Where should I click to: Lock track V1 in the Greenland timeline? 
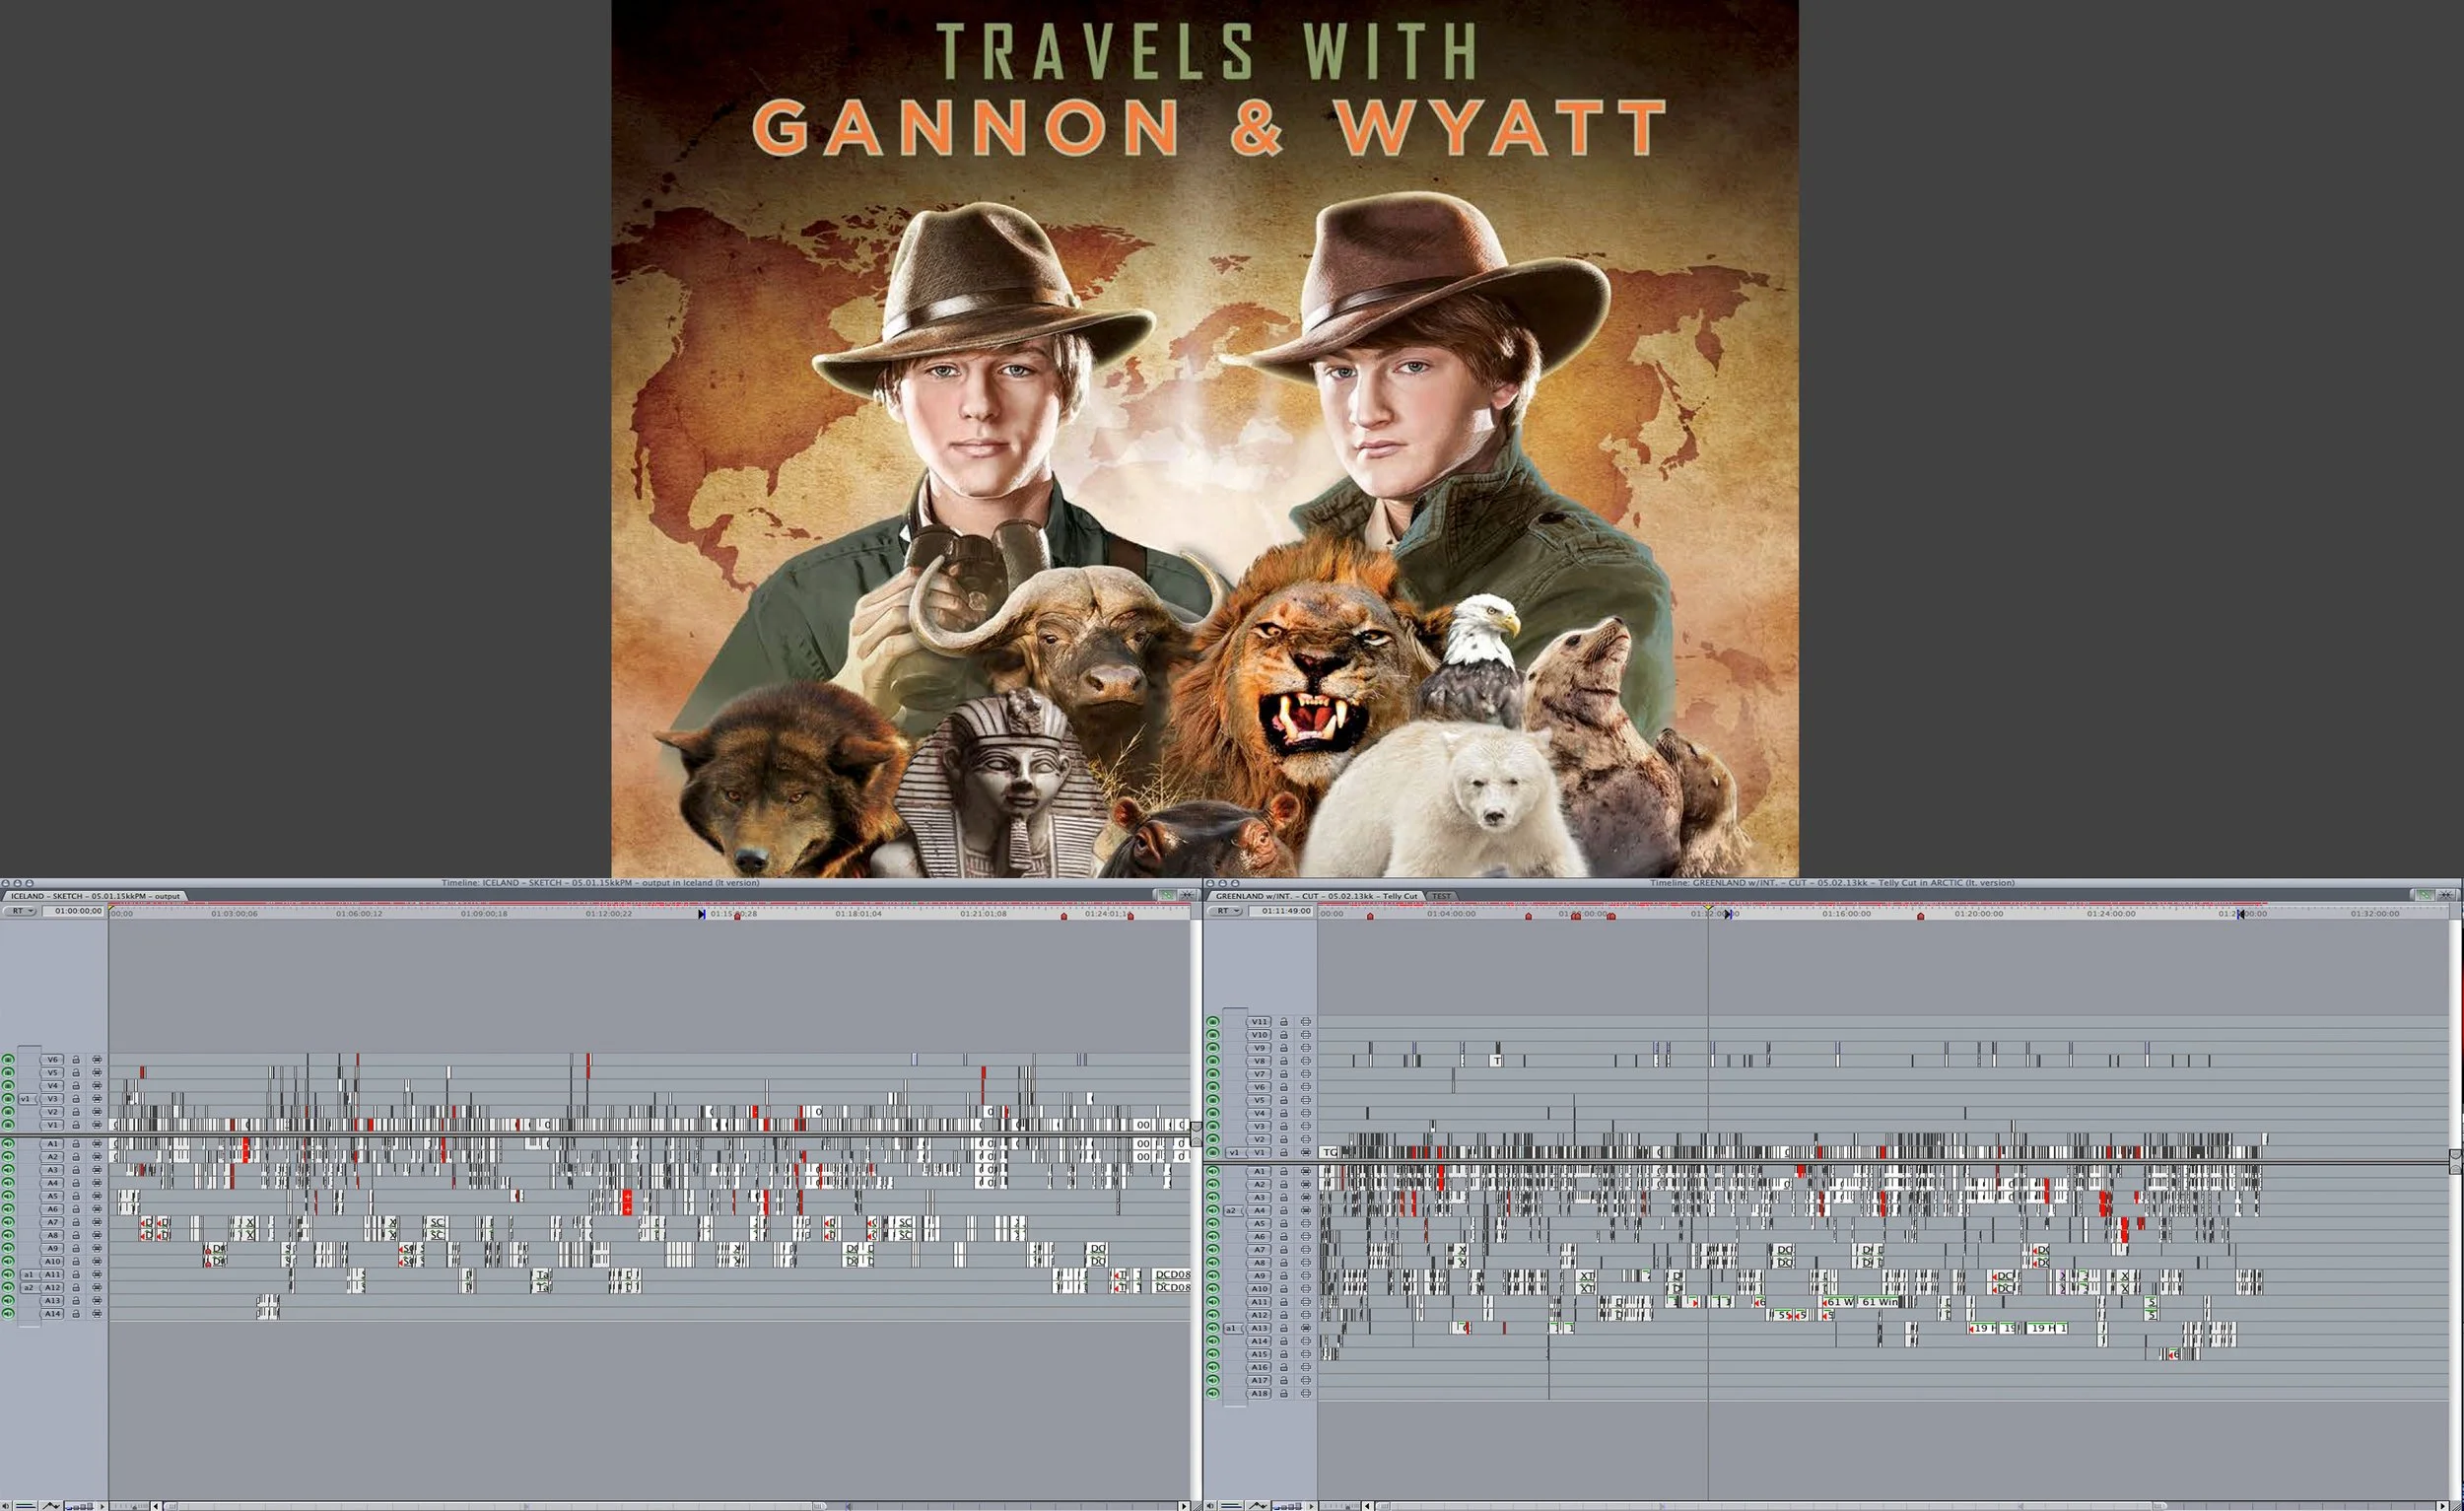1284,1153
